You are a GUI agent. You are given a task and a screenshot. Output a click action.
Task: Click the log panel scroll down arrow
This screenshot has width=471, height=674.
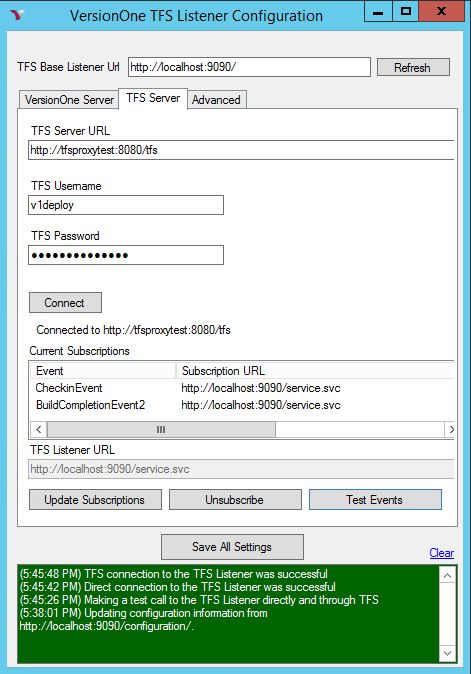(447, 653)
